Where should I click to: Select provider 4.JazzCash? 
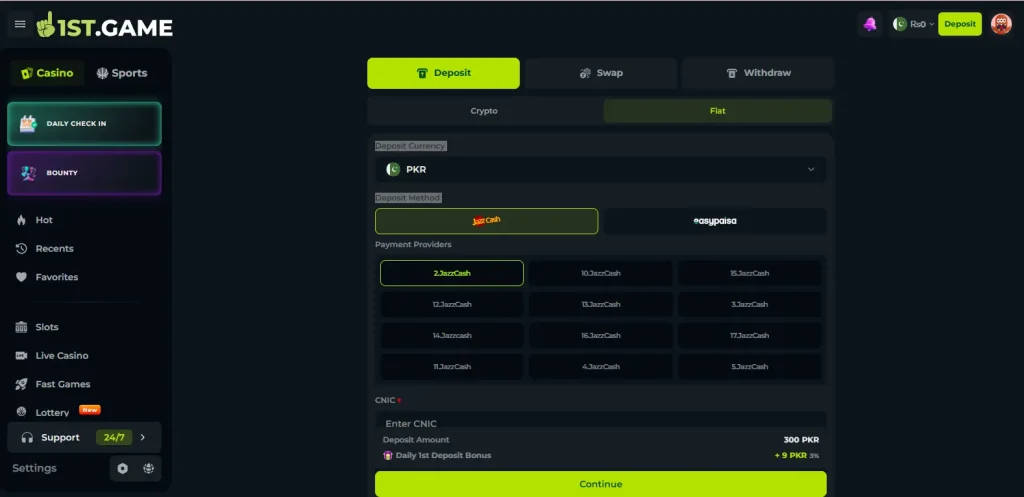click(601, 367)
